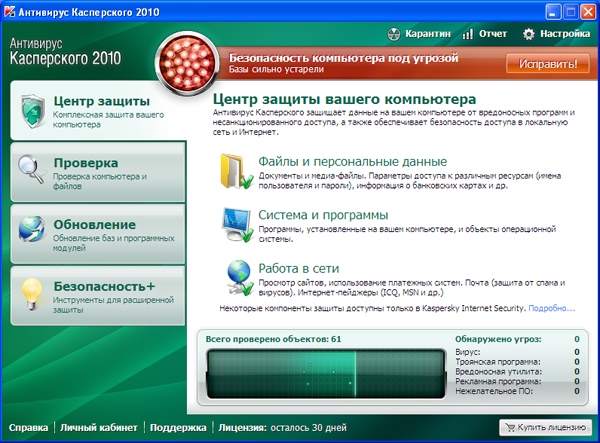The image size is (600, 443).
Task: Open the Карантин quarantine icon
Action: (x=394, y=34)
